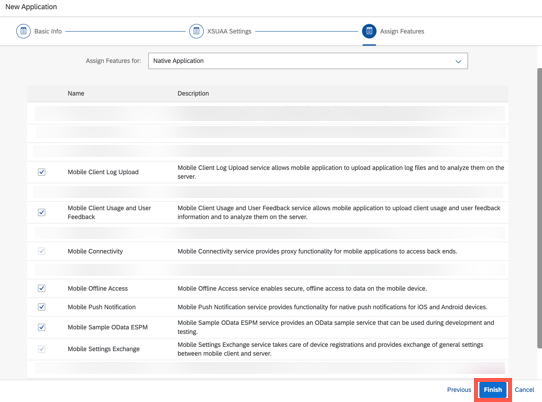Click the Mobile Connectivity checkbox
Image resolution: width=542 pixels, height=402 pixels.
[x=41, y=251]
